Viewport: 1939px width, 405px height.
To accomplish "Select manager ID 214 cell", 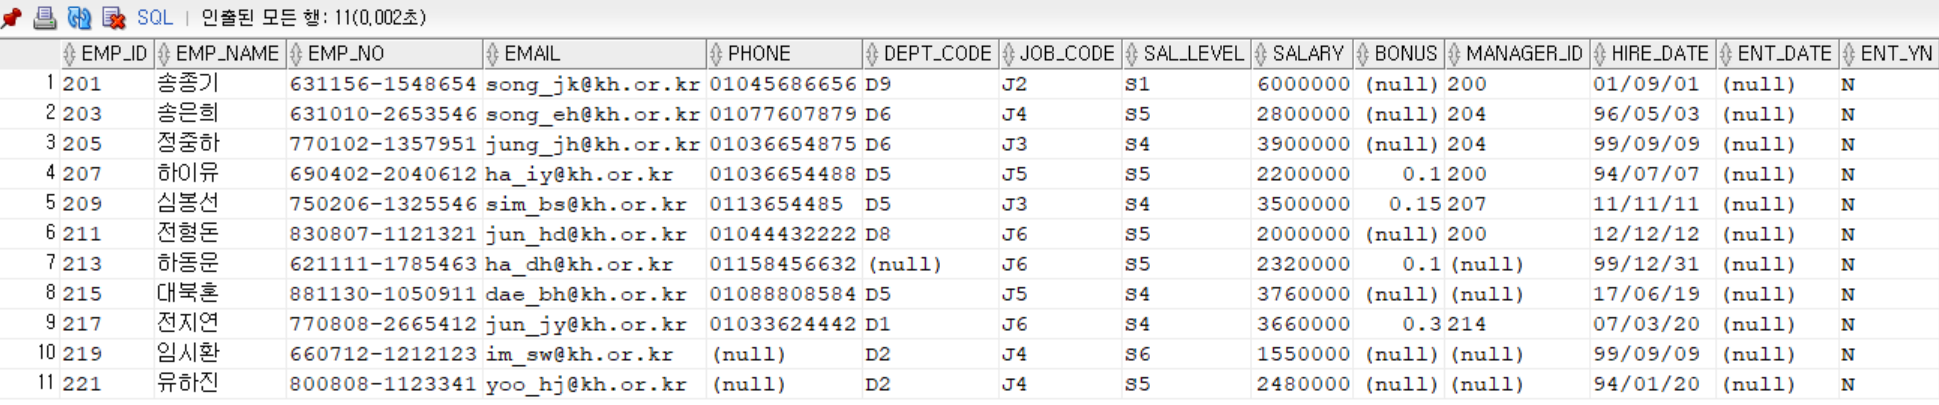I will pyautogui.click(x=1517, y=324).
